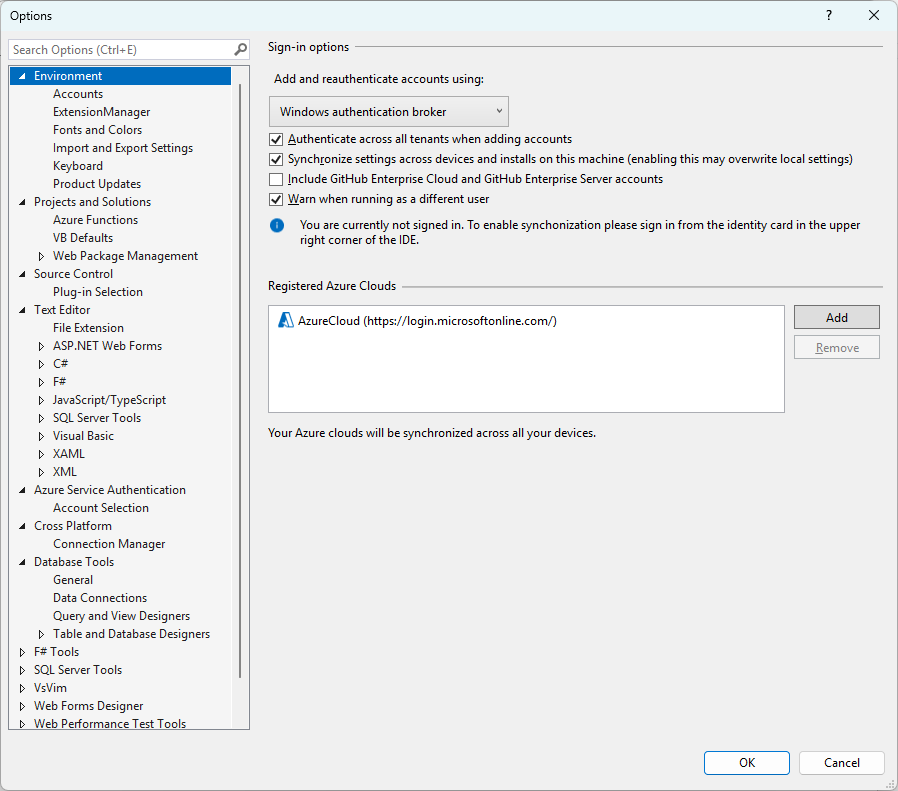The width and height of the screenshot is (898, 791).
Task: Click the Cancel button
Action: (842, 763)
